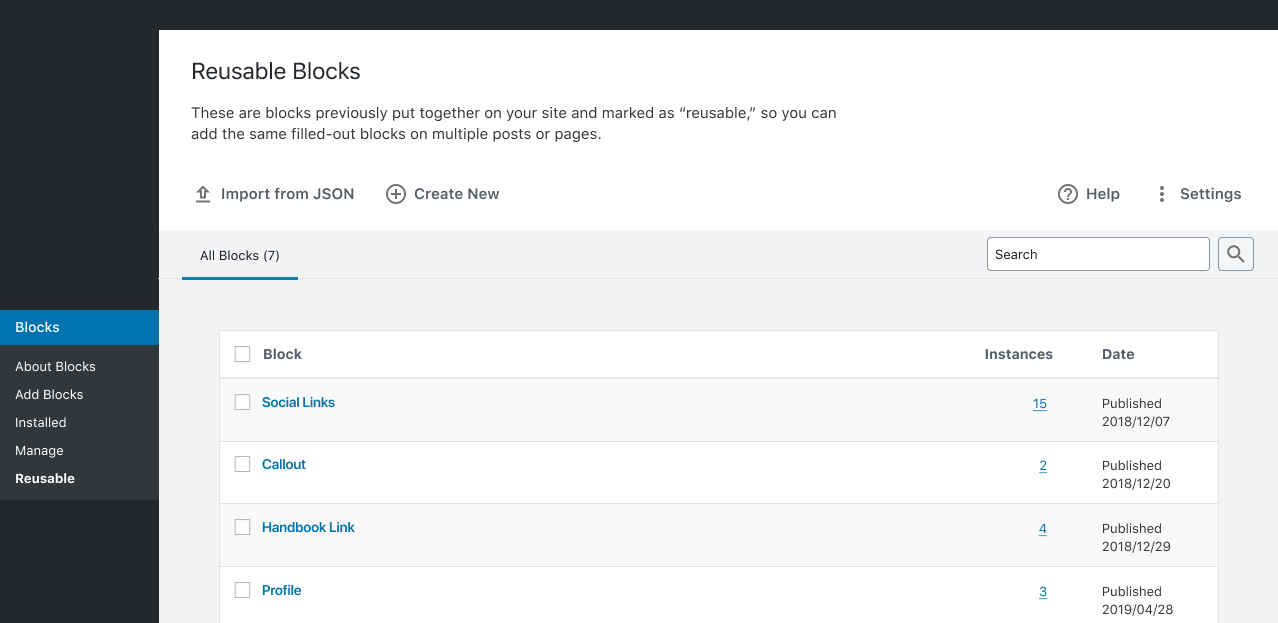Screen dimensions: 1278x623
Task: View the 15 instances of Social Links
Action: [x=1039, y=403]
